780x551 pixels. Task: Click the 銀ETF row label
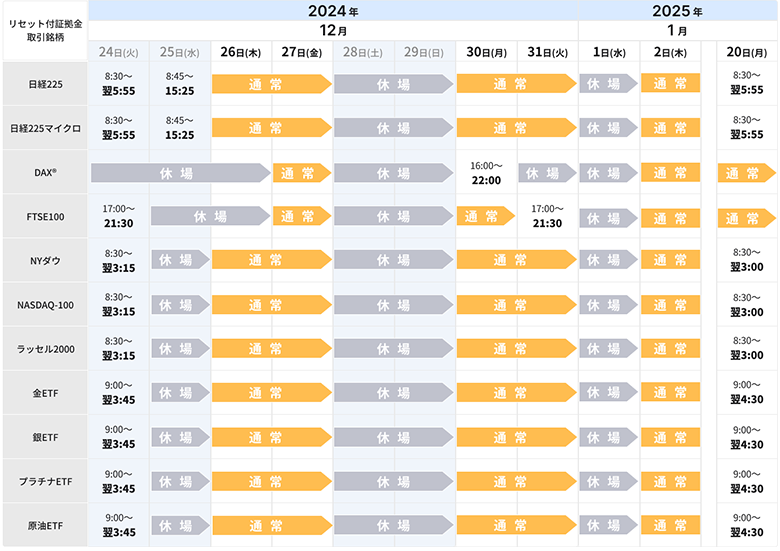pyautogui.click(x=44, y=436)
